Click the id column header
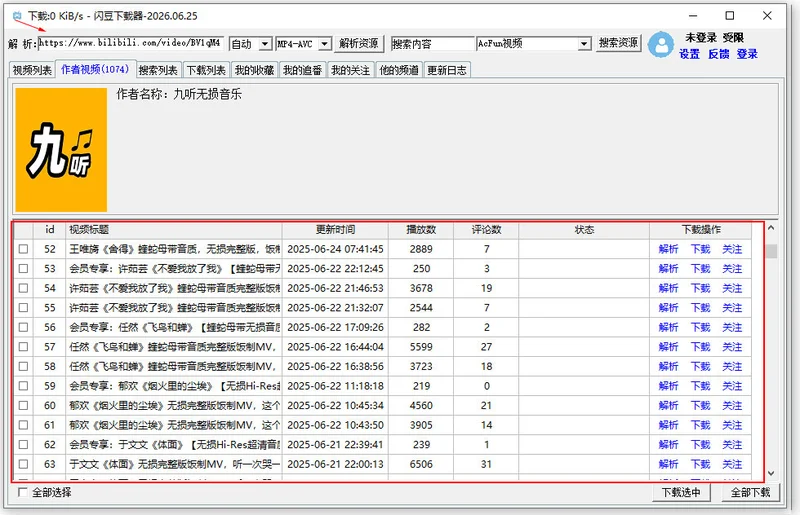This screenshot has width=800, height=515. click(x=49, y=230)
